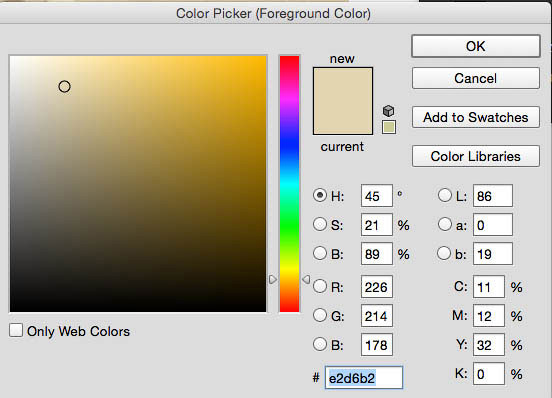Screen dimensions: 552x398
Task: Select the H hue radio button
Action: (320, 195)
